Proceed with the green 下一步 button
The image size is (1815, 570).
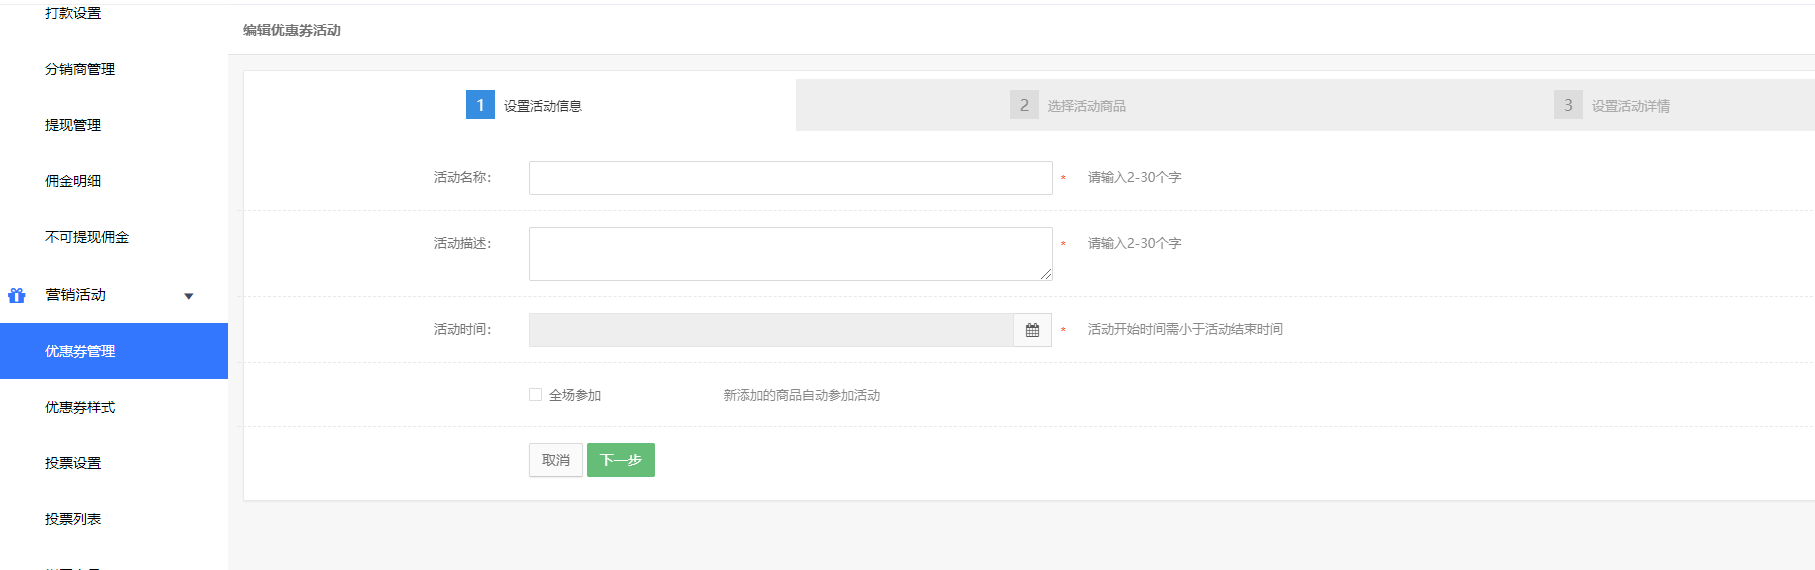coord(621,460)
